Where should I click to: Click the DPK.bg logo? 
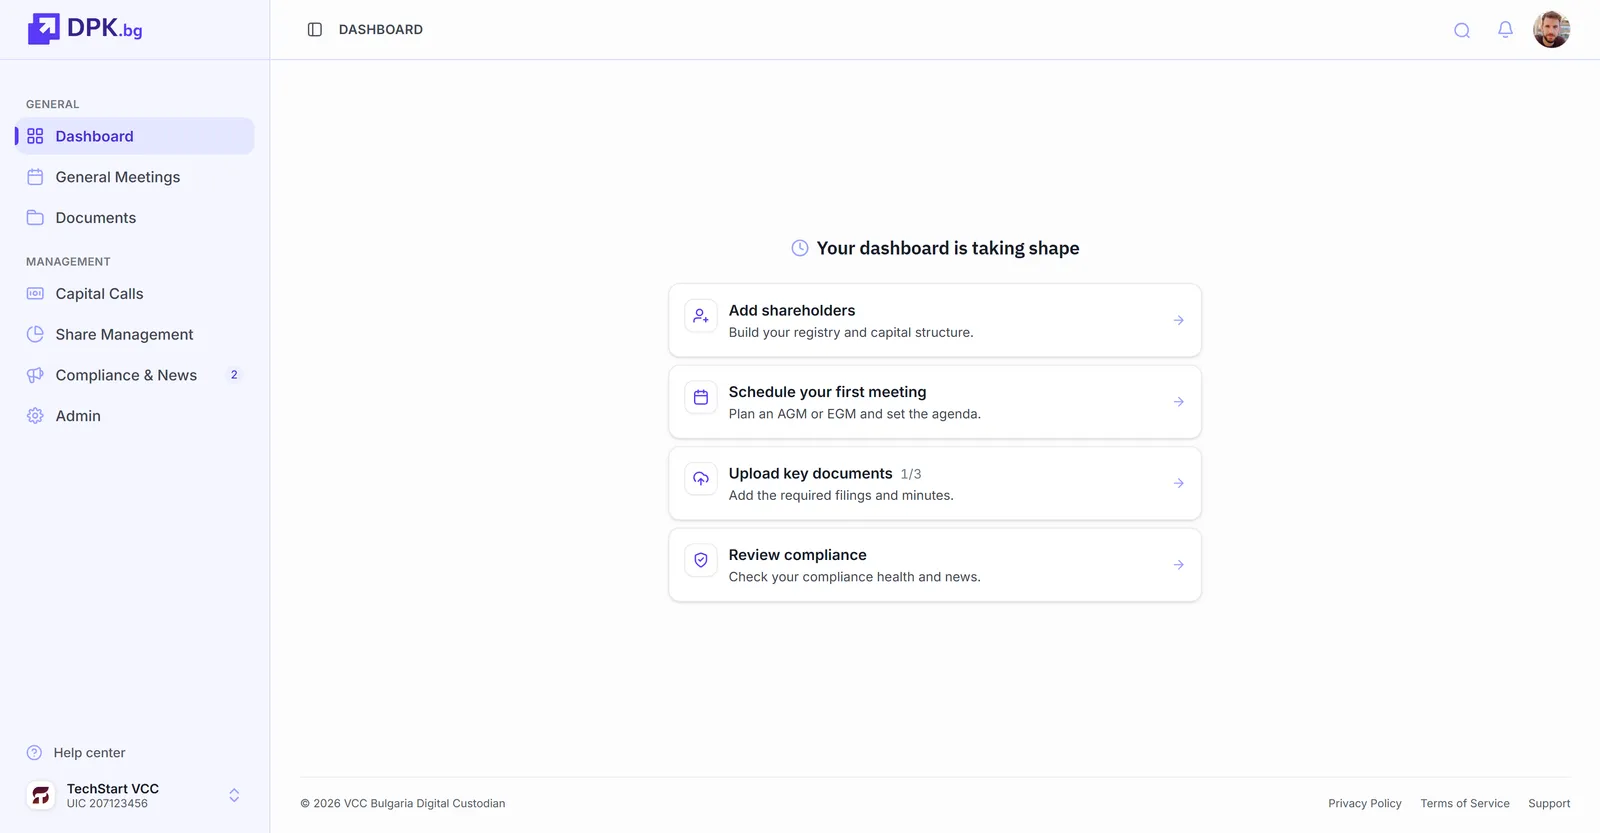[x=85, y=29]
